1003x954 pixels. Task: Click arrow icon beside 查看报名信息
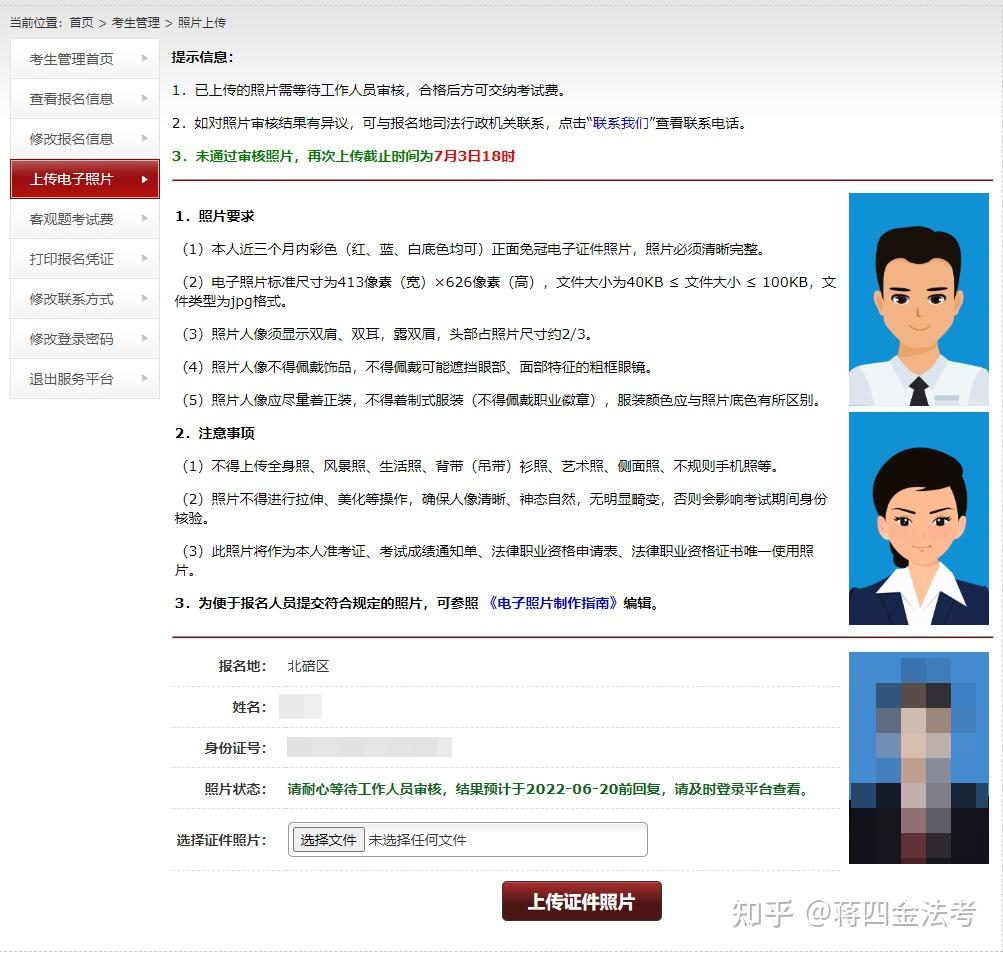pos(145,99)
